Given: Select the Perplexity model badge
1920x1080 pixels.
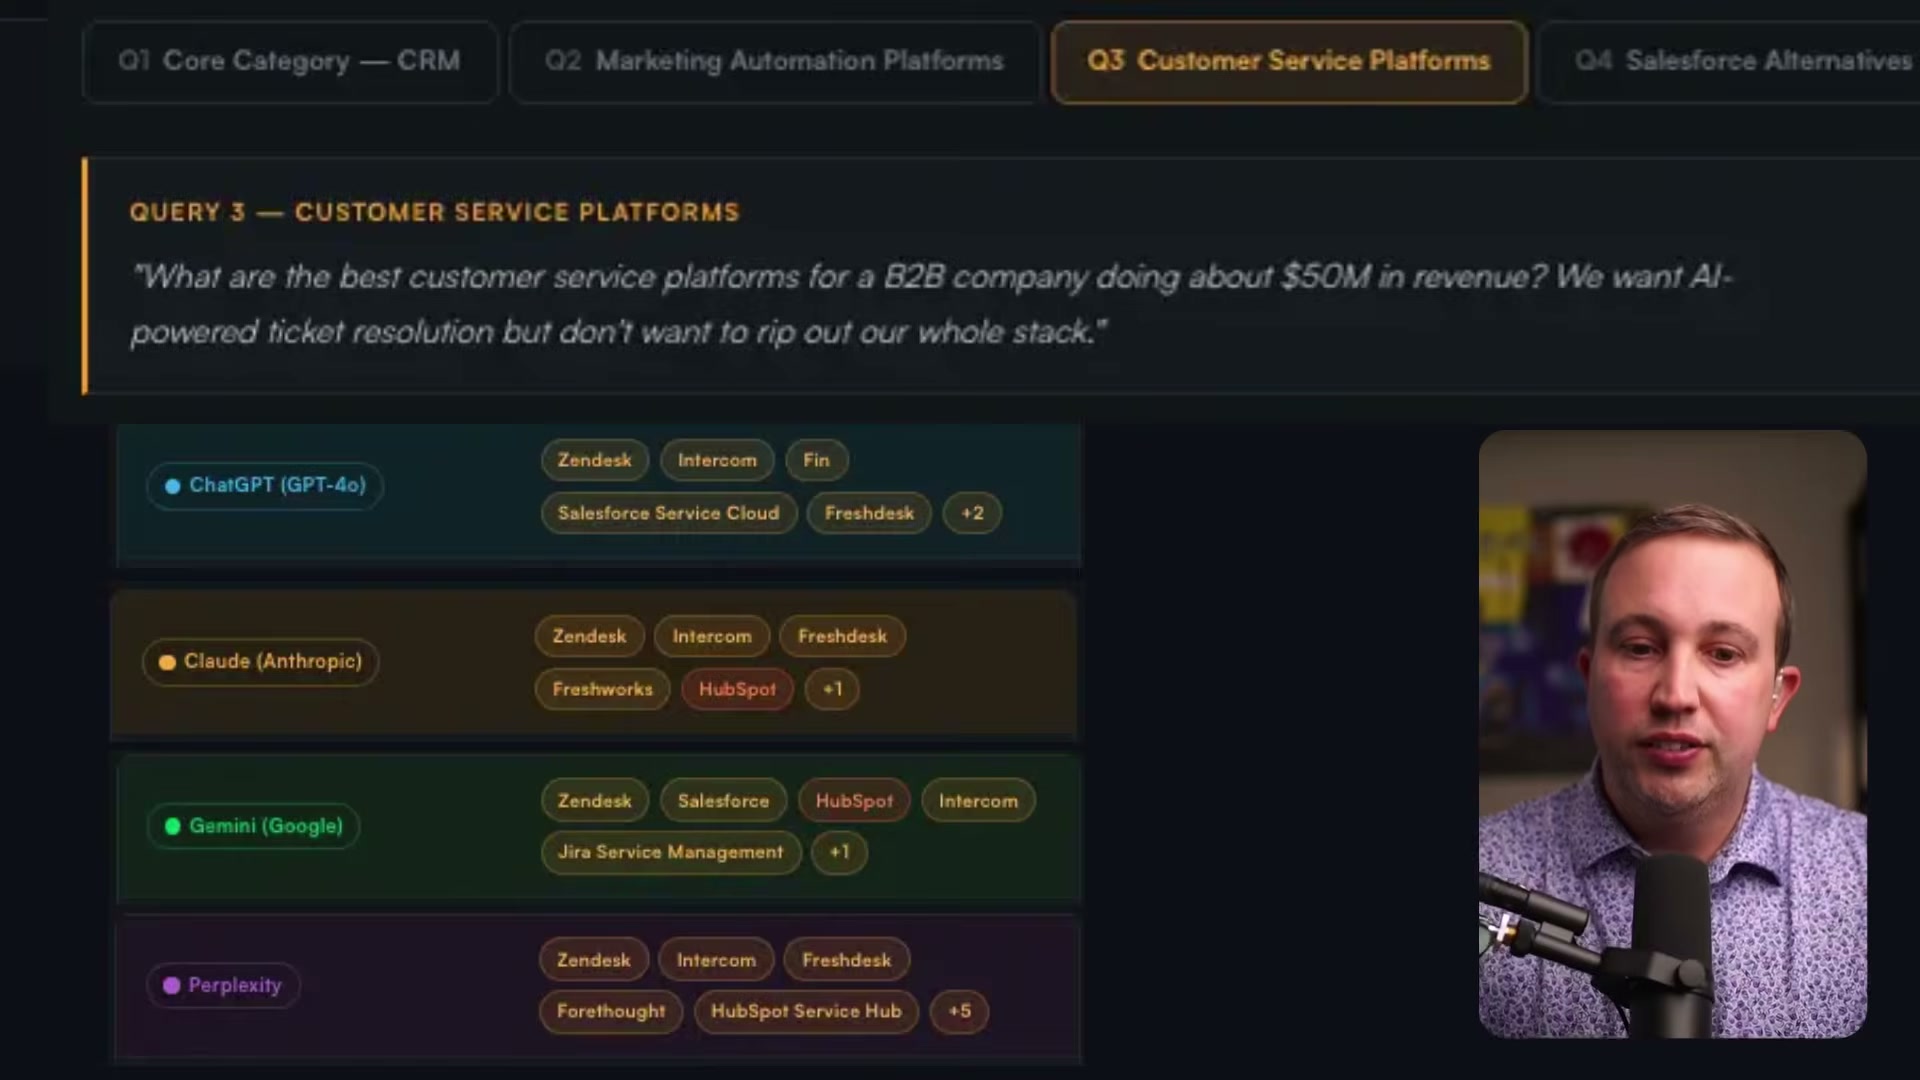Looking at the screenshot, I should point(223,985).
